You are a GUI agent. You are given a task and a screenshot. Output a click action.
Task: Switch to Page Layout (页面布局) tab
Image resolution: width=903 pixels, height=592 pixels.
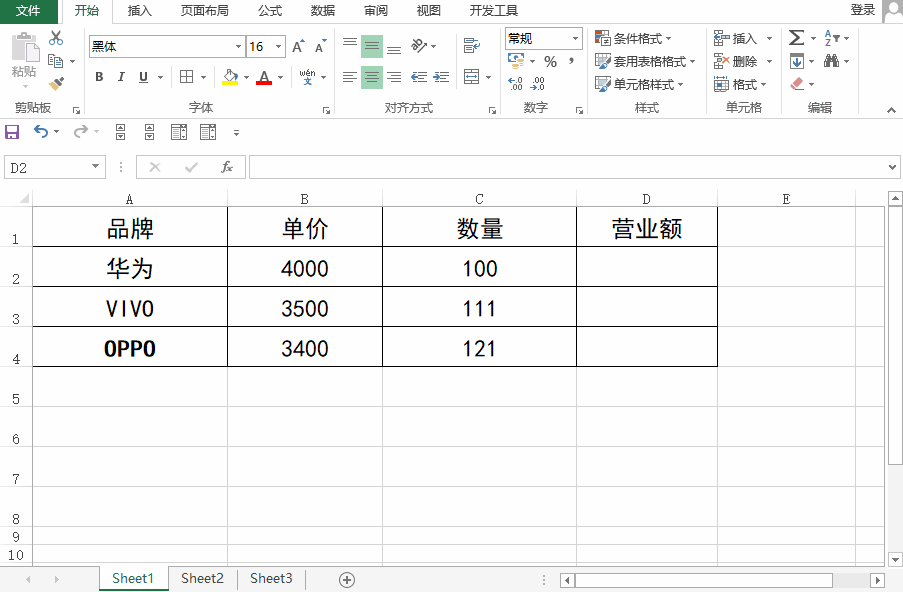pyautogui.click(x=204, y=11)
